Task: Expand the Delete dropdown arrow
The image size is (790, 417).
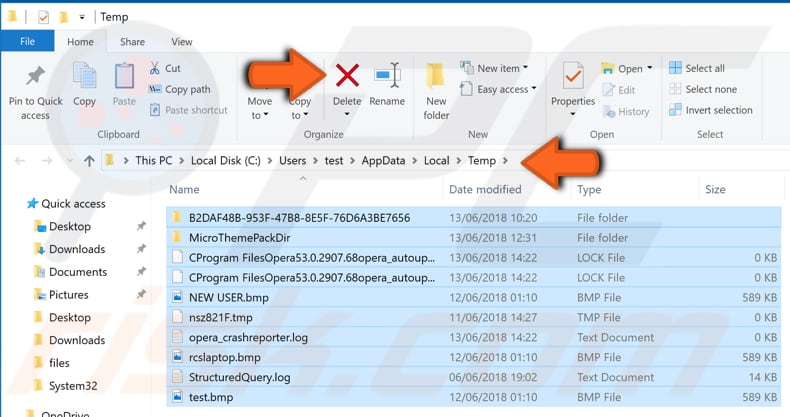Action: tap(347, 114)
